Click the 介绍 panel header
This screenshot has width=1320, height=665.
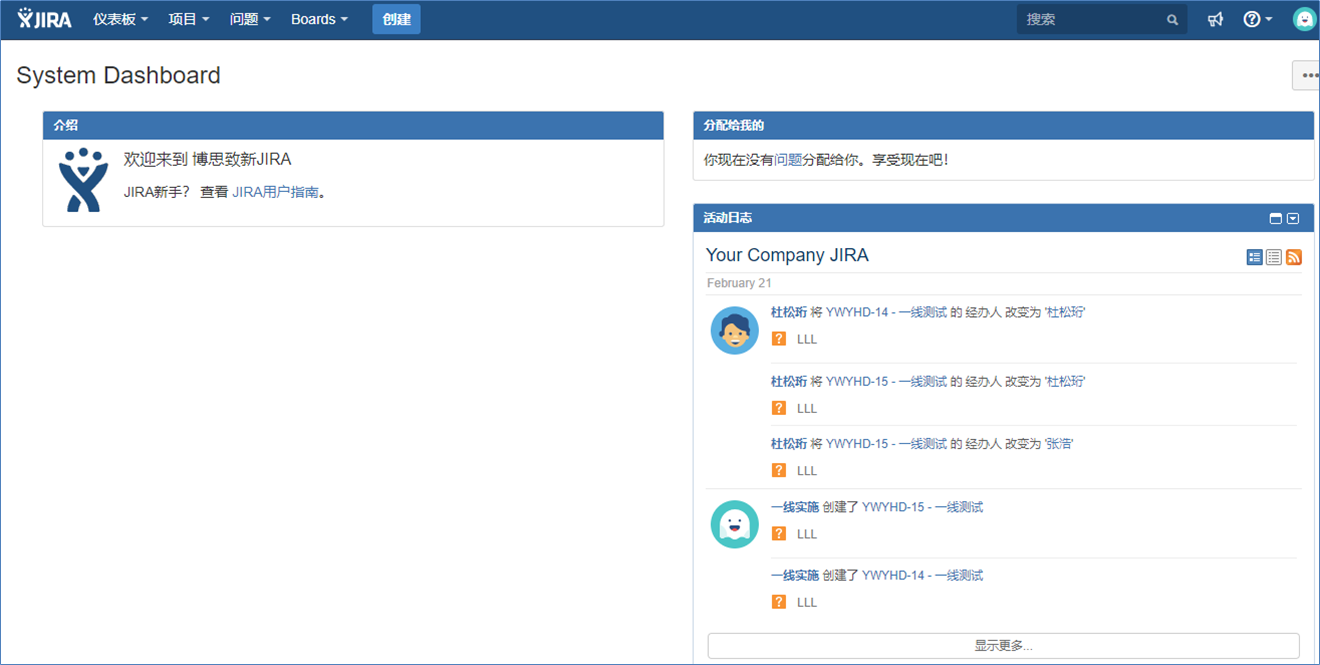point(353,125)
